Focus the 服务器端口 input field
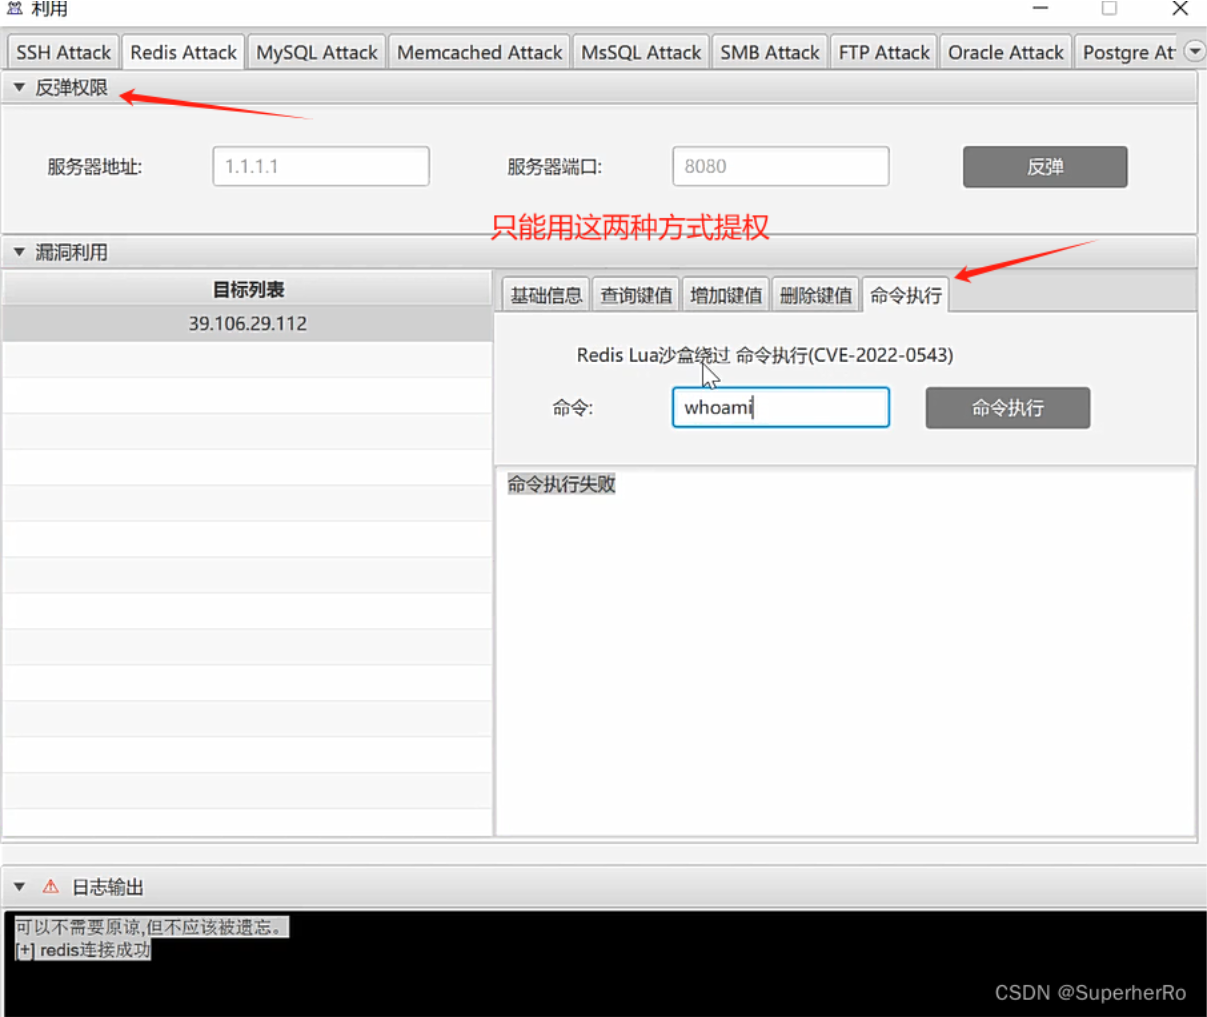This screenshot has height=1017, width=1207. click(781, 166)
